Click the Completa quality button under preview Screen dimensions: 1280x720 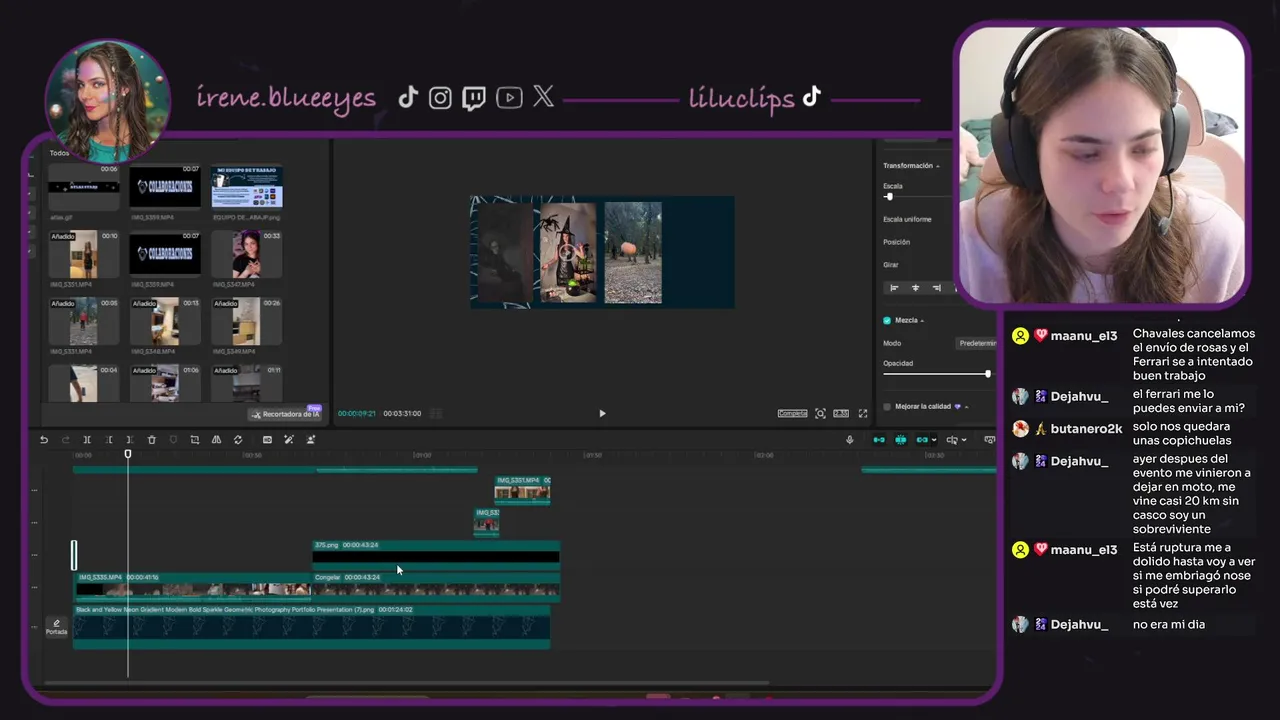792,413
